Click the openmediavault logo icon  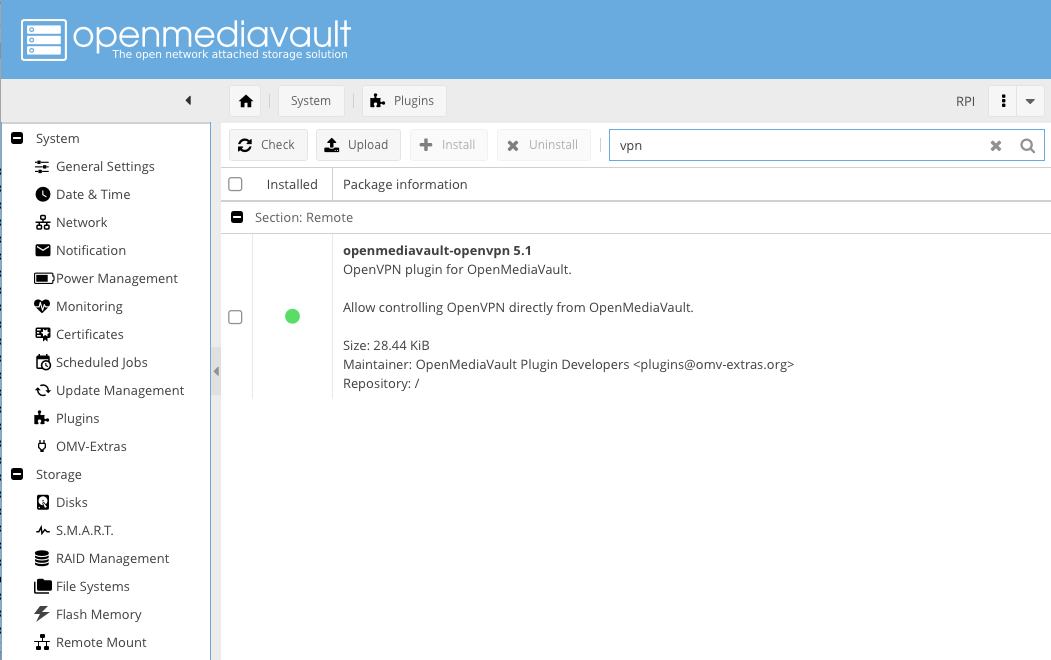44,40
